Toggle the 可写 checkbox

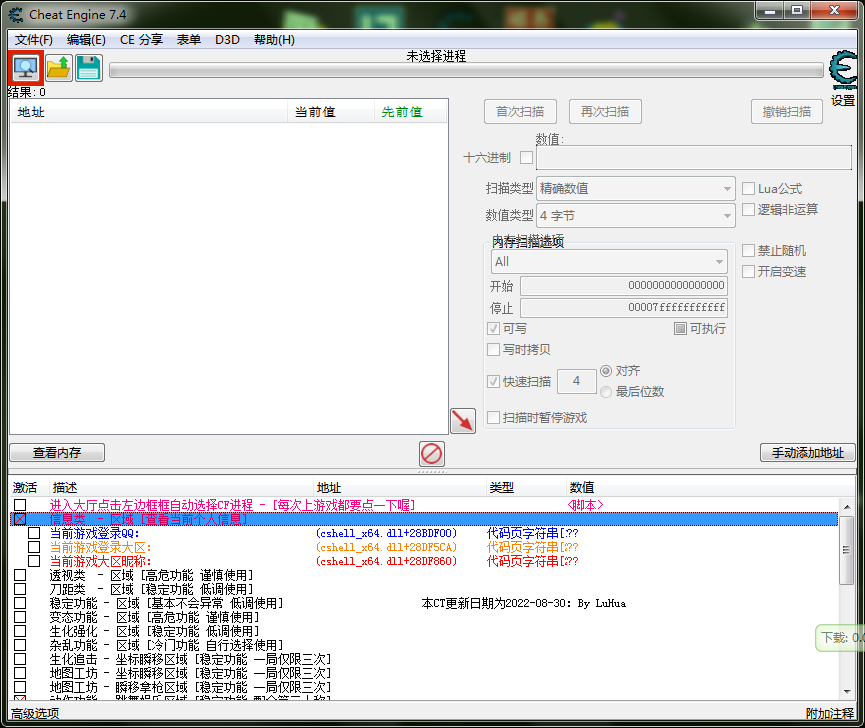pyautogui.click(x=494, y=329)
